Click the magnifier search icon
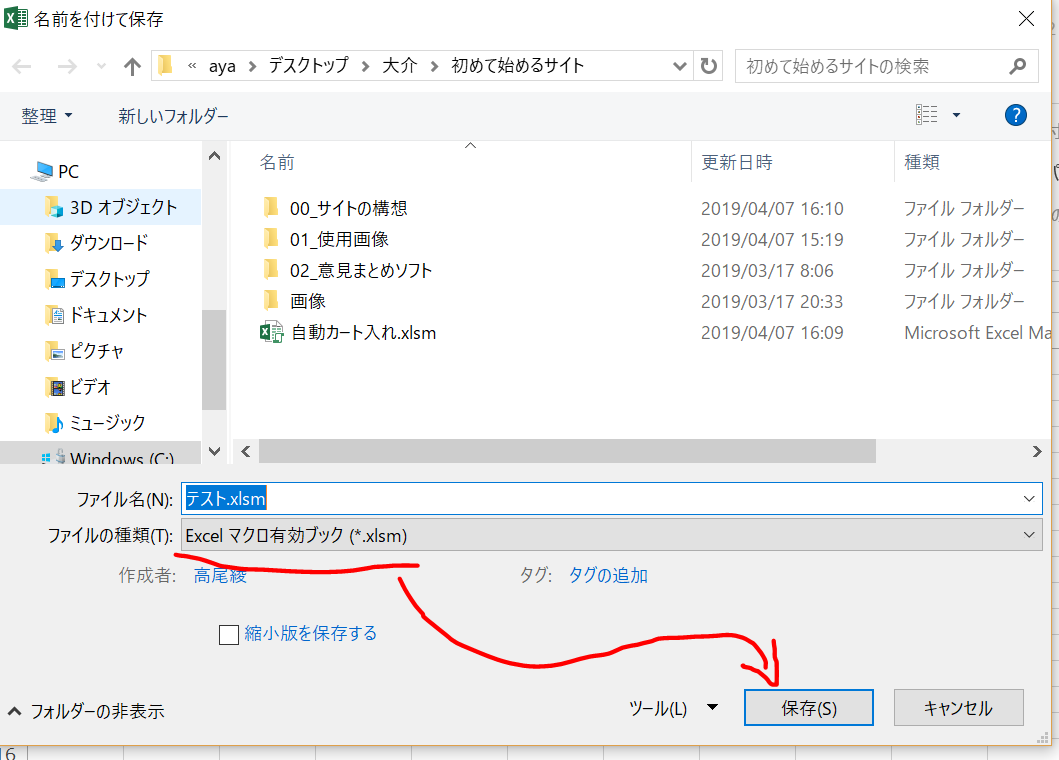 tap(1018, 66)
